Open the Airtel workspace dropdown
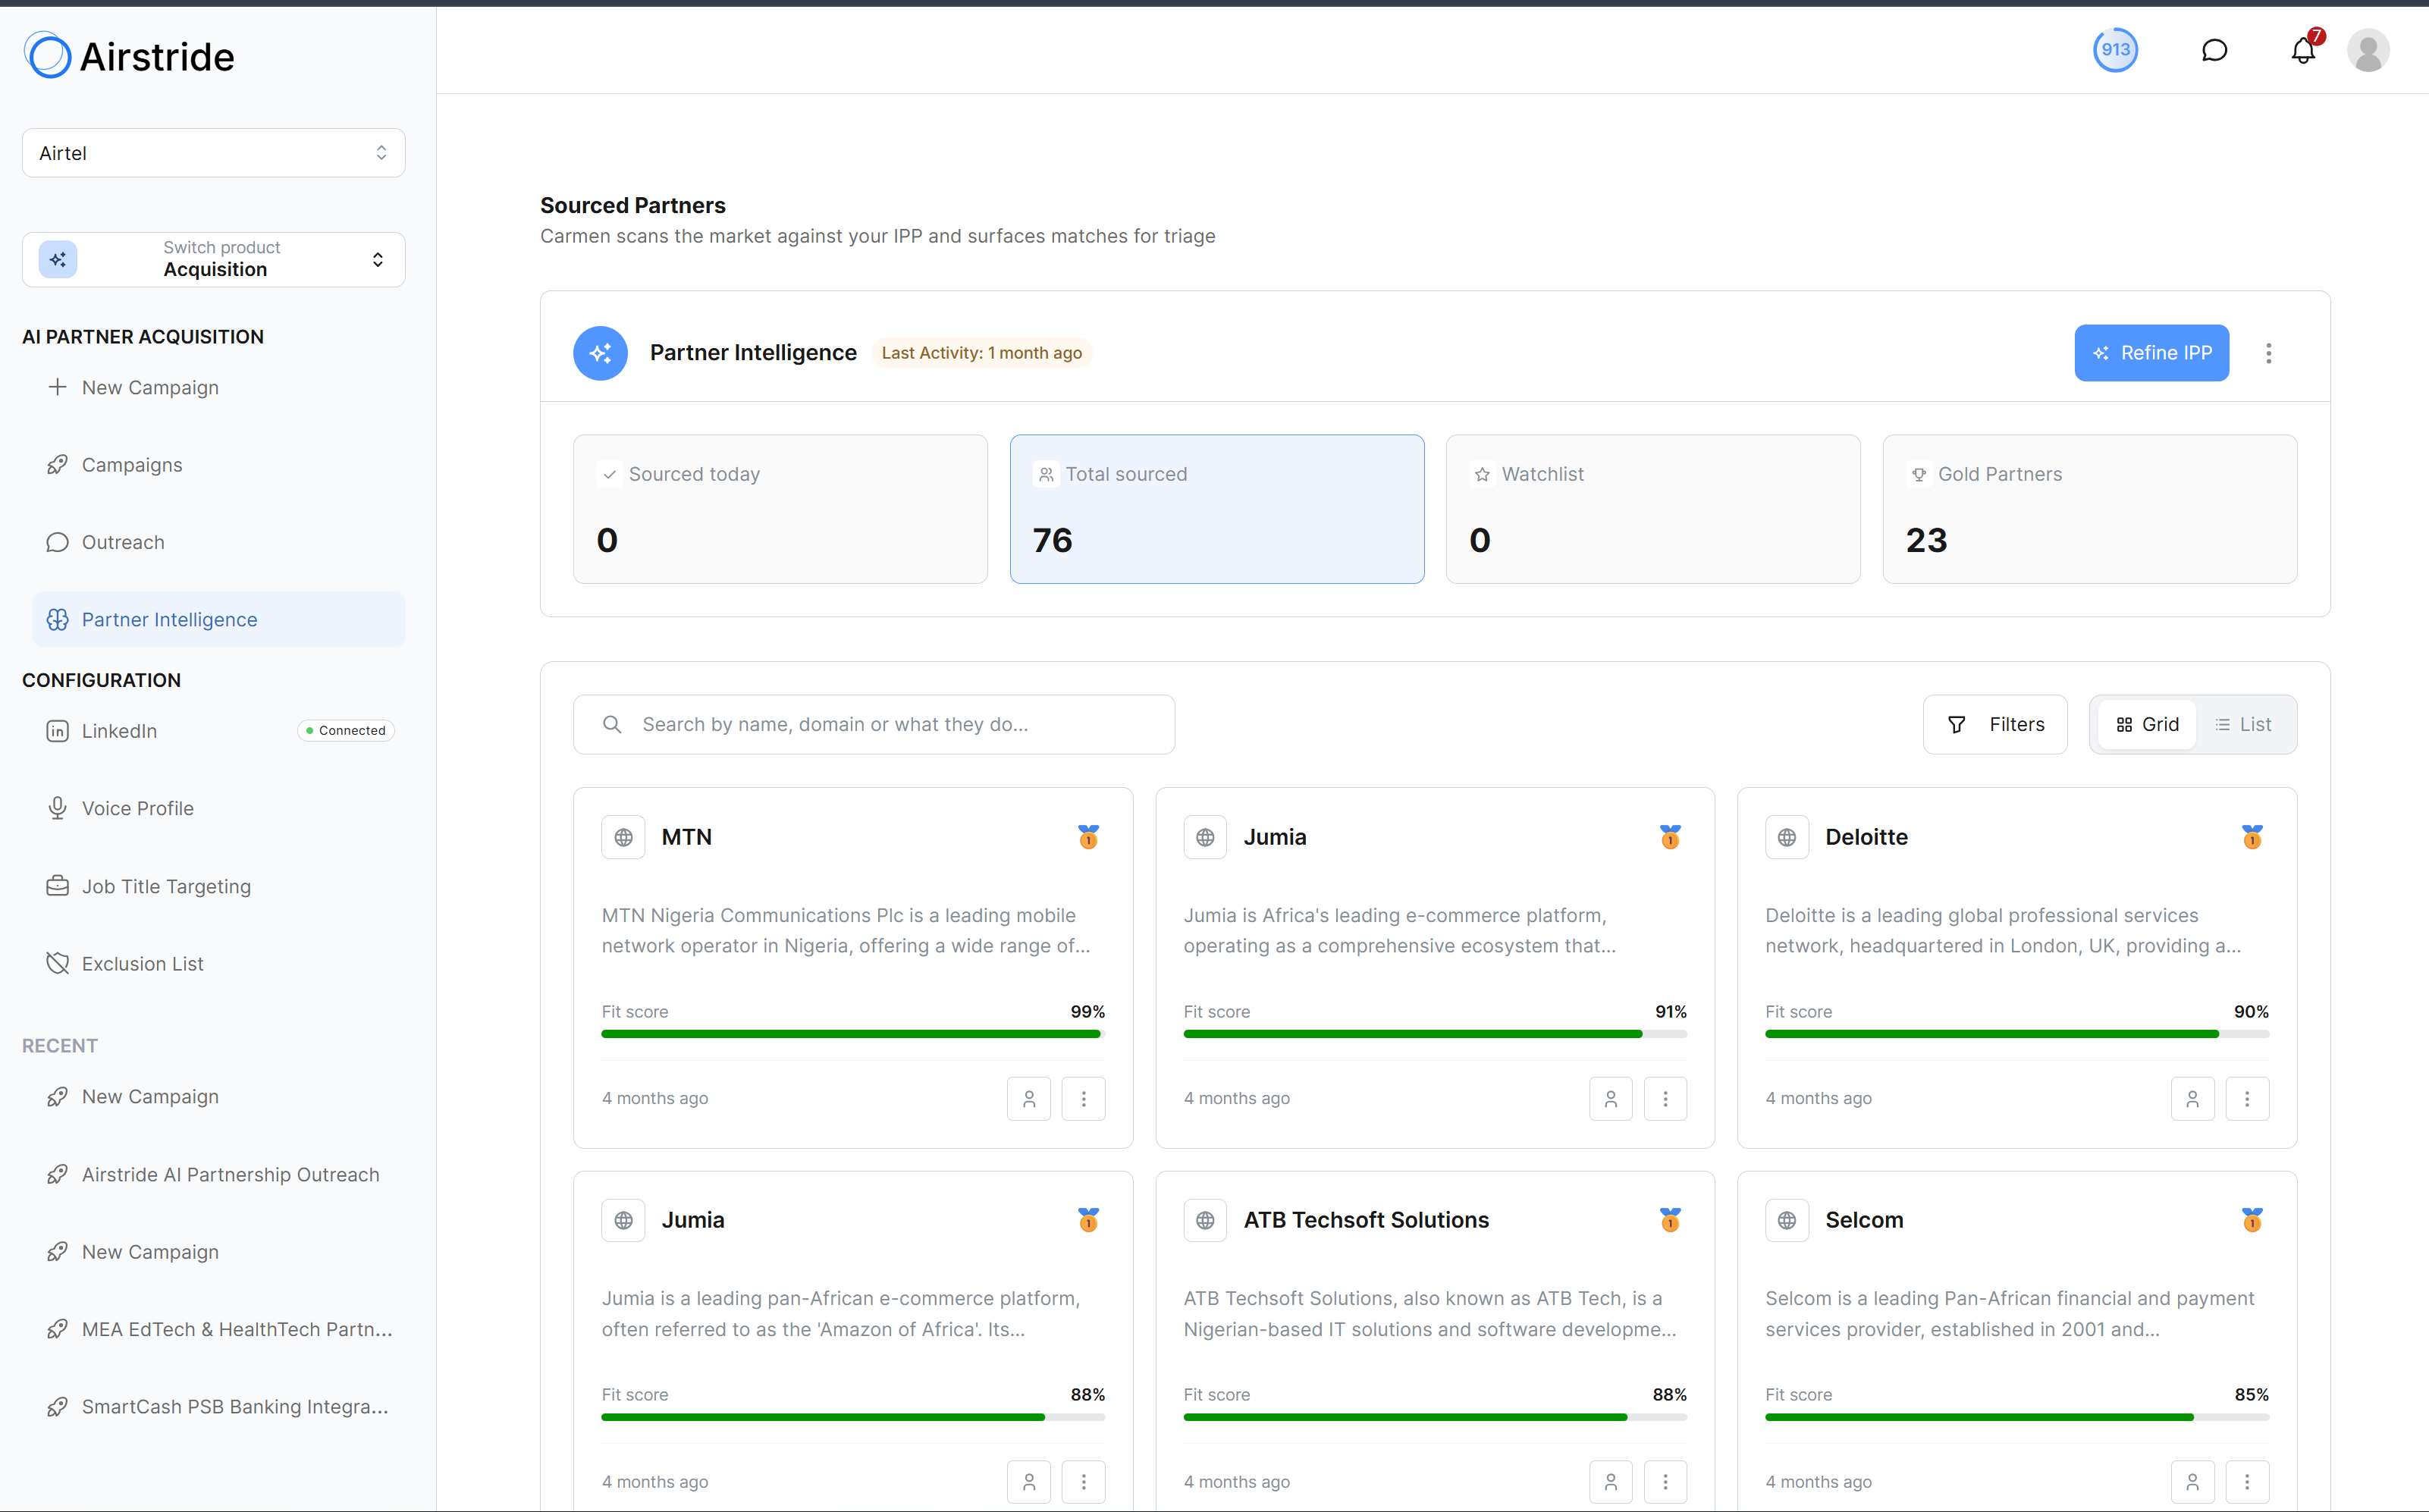This screenshot has height=1512, width=2429. (213, 153)
